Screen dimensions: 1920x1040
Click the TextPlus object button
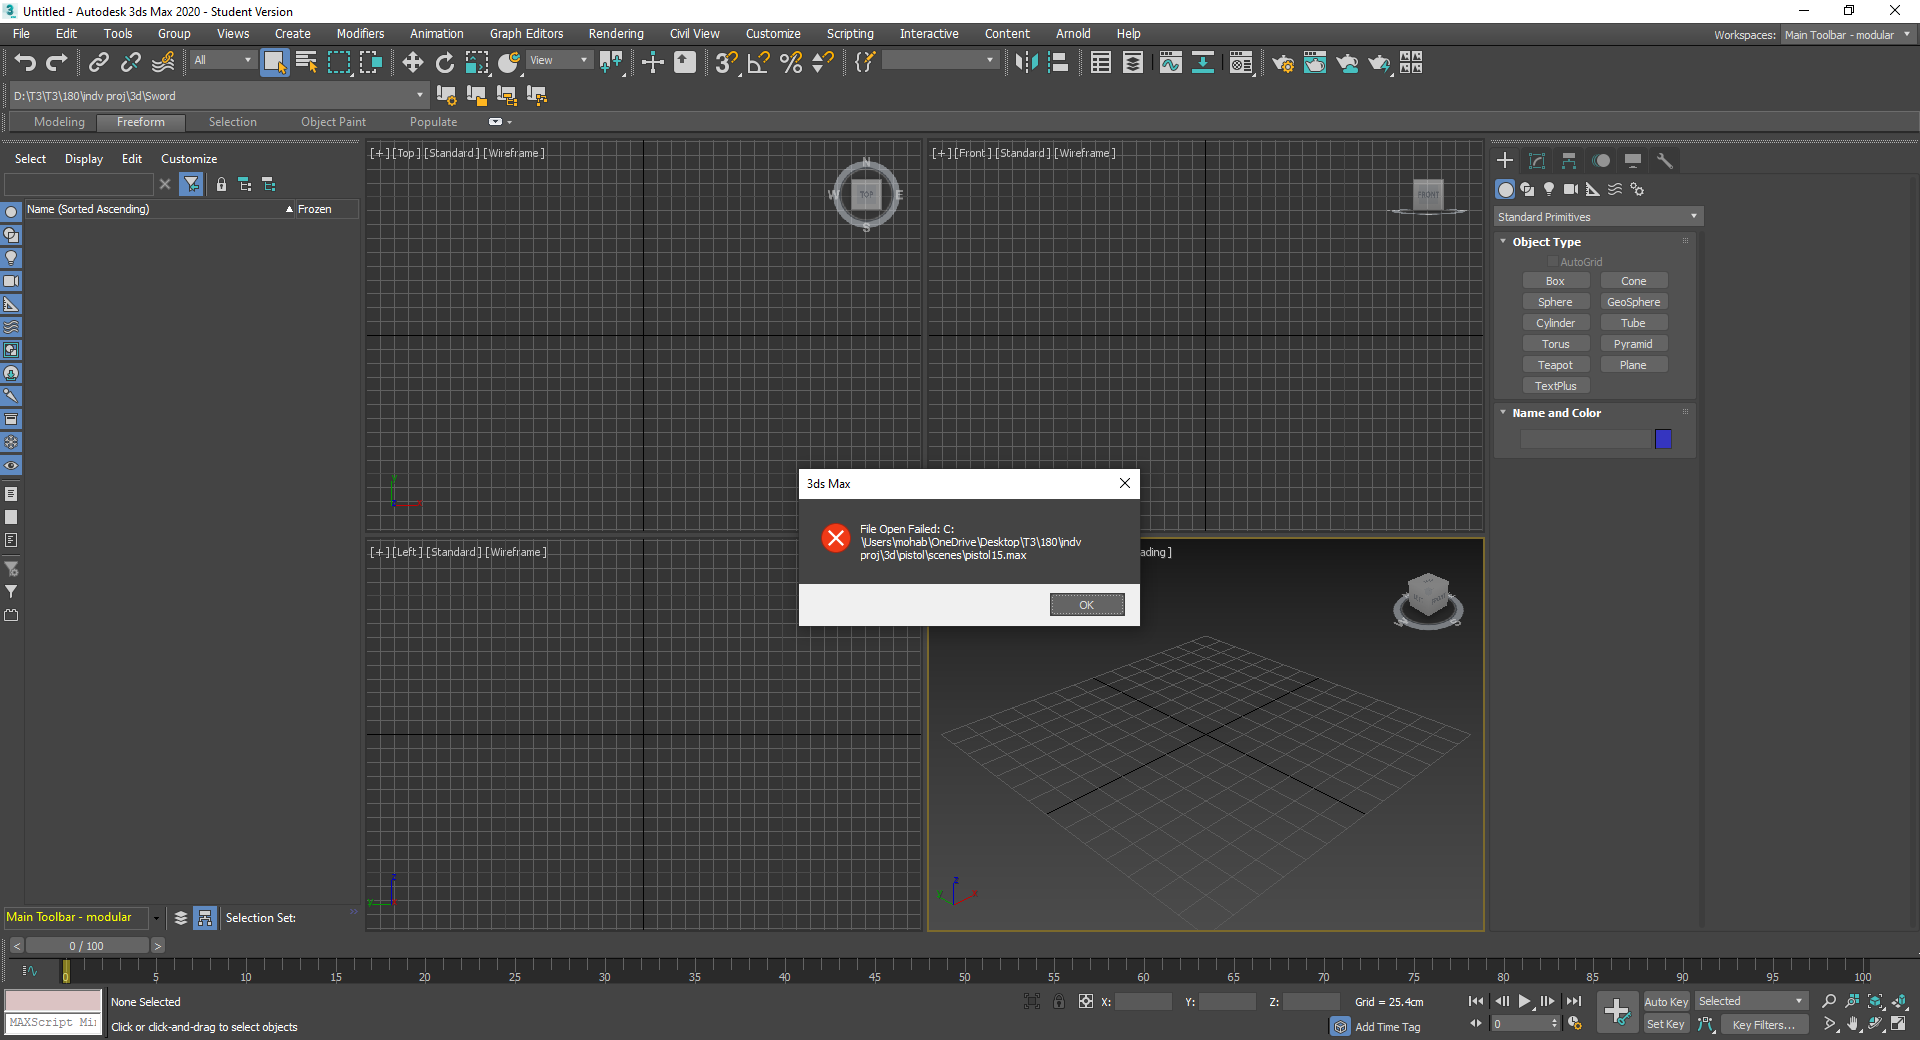pyautogui.click(x=1555, y=386)
